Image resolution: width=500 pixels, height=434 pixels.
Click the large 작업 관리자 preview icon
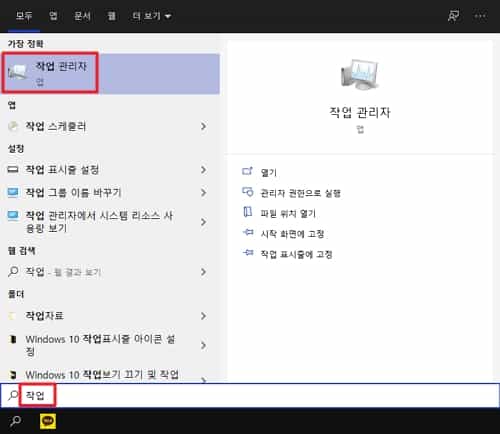point(360,74)
